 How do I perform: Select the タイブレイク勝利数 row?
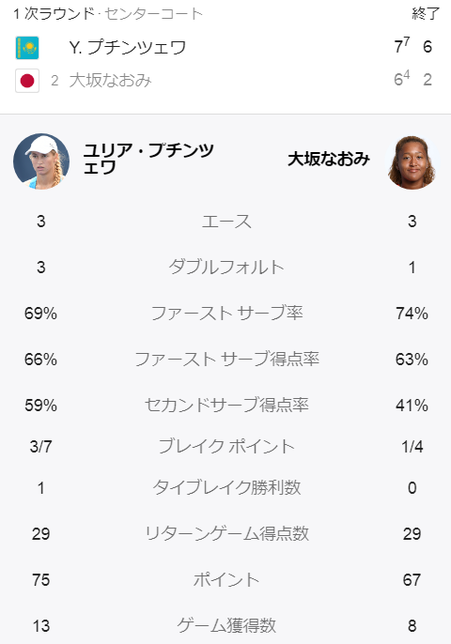click(226, 488)
